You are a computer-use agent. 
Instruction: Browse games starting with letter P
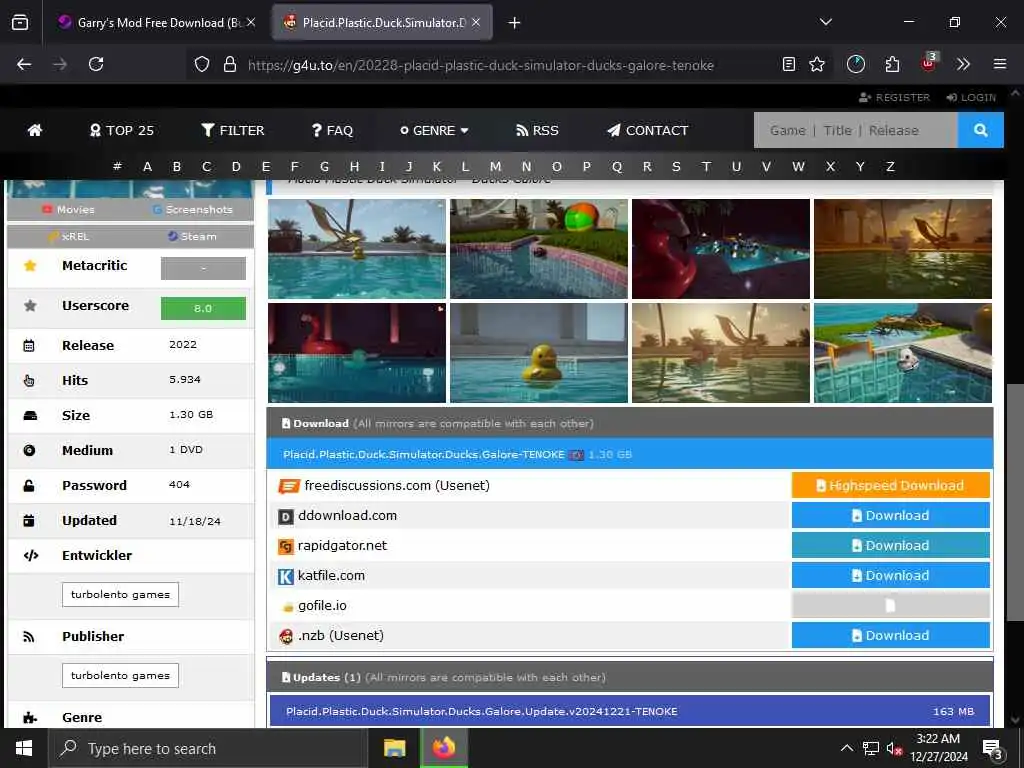click(x=586, y=167)
